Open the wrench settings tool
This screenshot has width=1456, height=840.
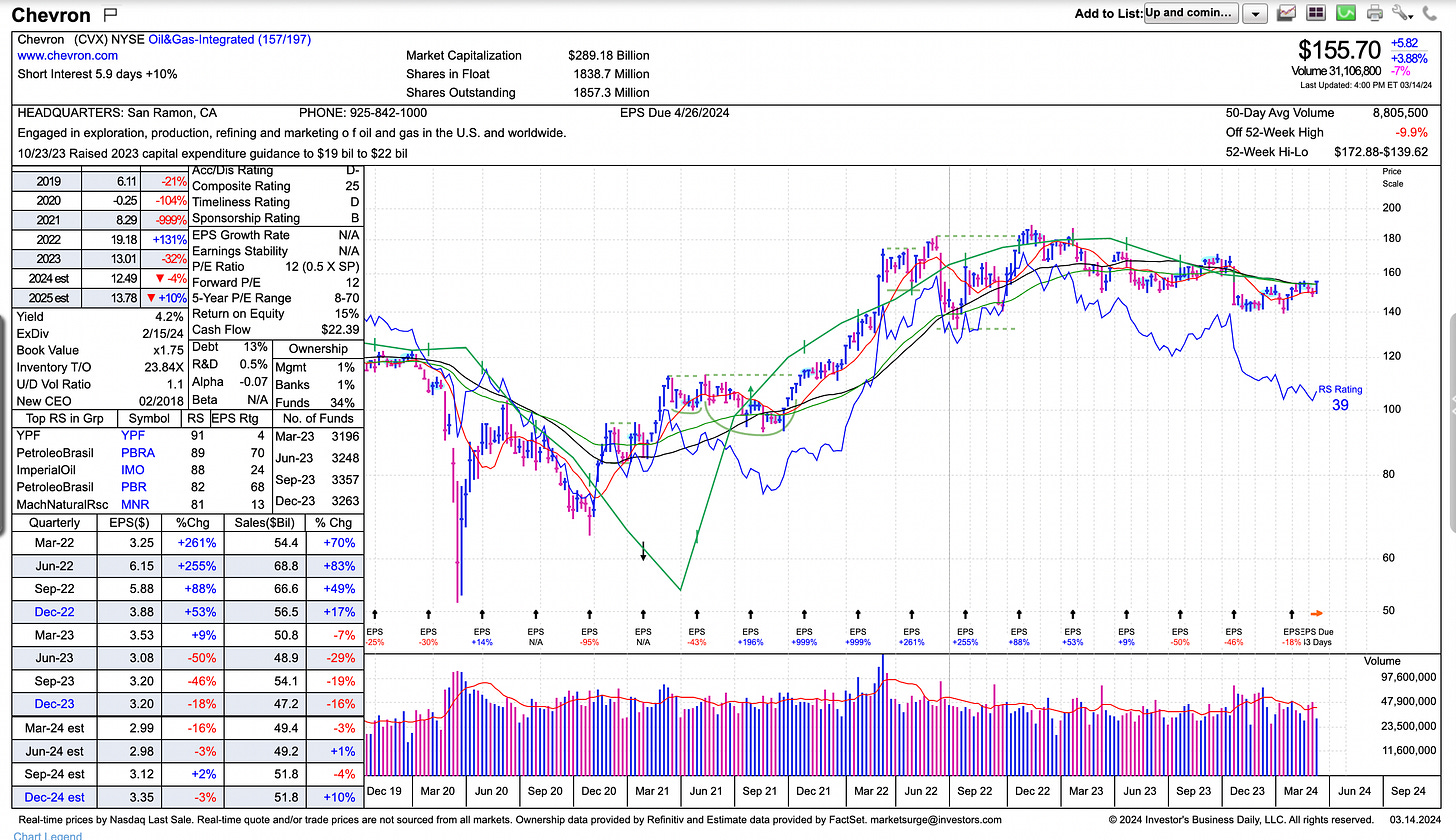(1403, 13)
